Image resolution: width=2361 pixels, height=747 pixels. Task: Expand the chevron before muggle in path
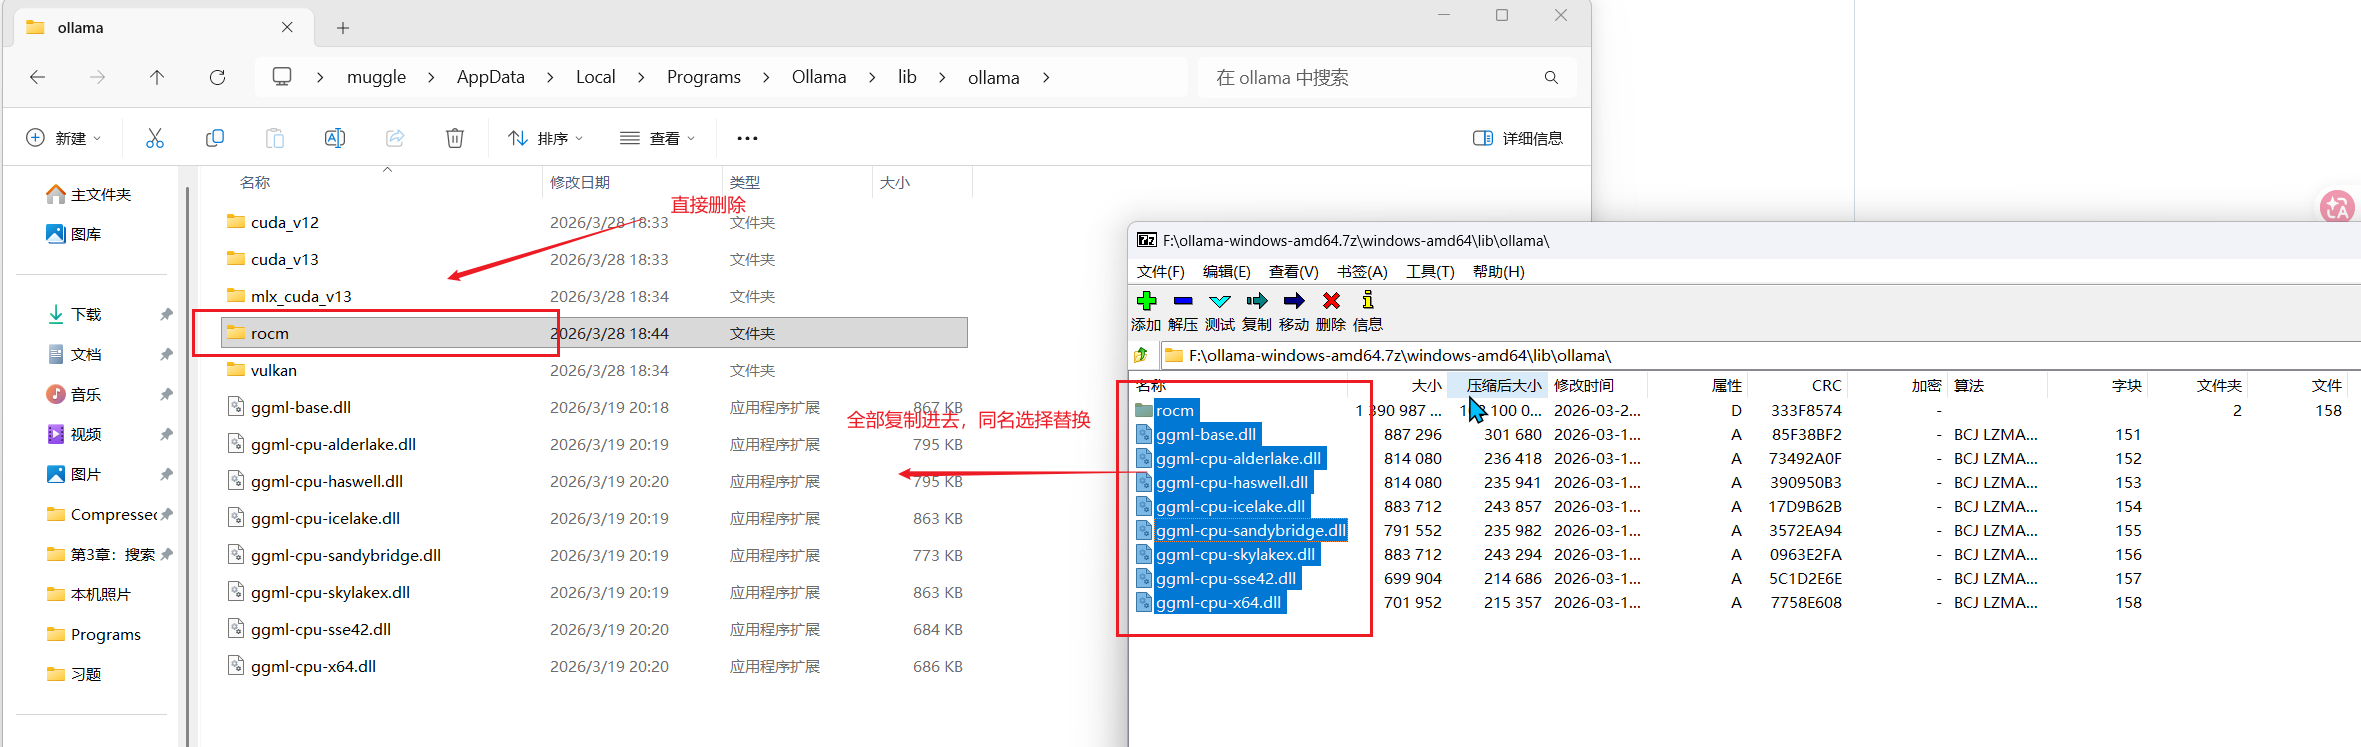(320, 77)
